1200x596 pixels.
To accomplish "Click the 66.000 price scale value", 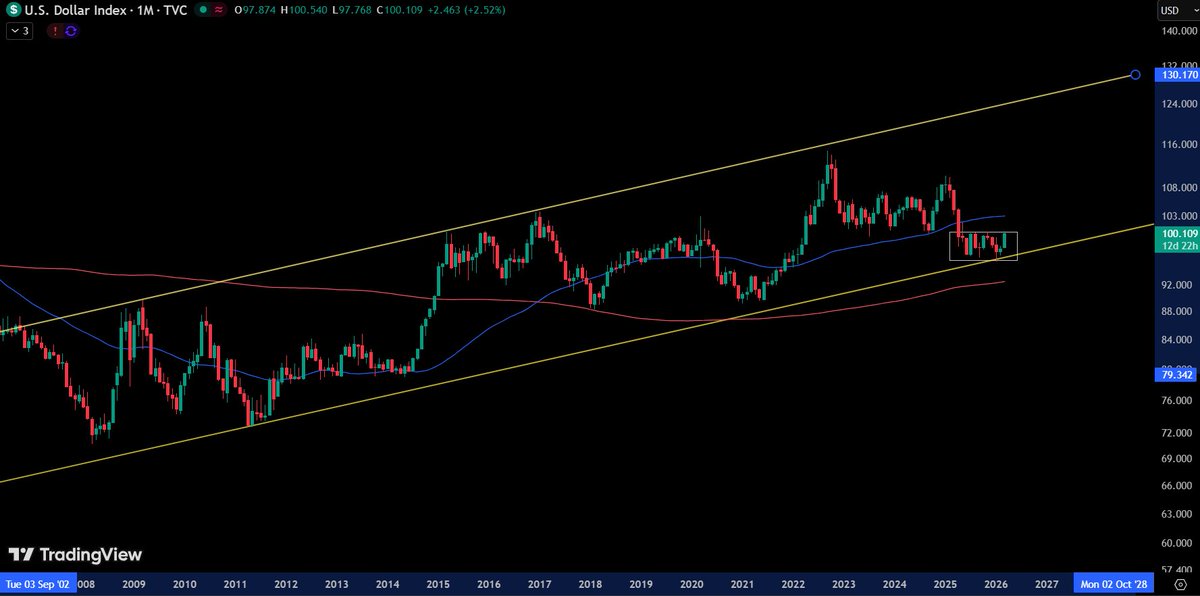I will pyautogui.click(x=1177, y=486).
